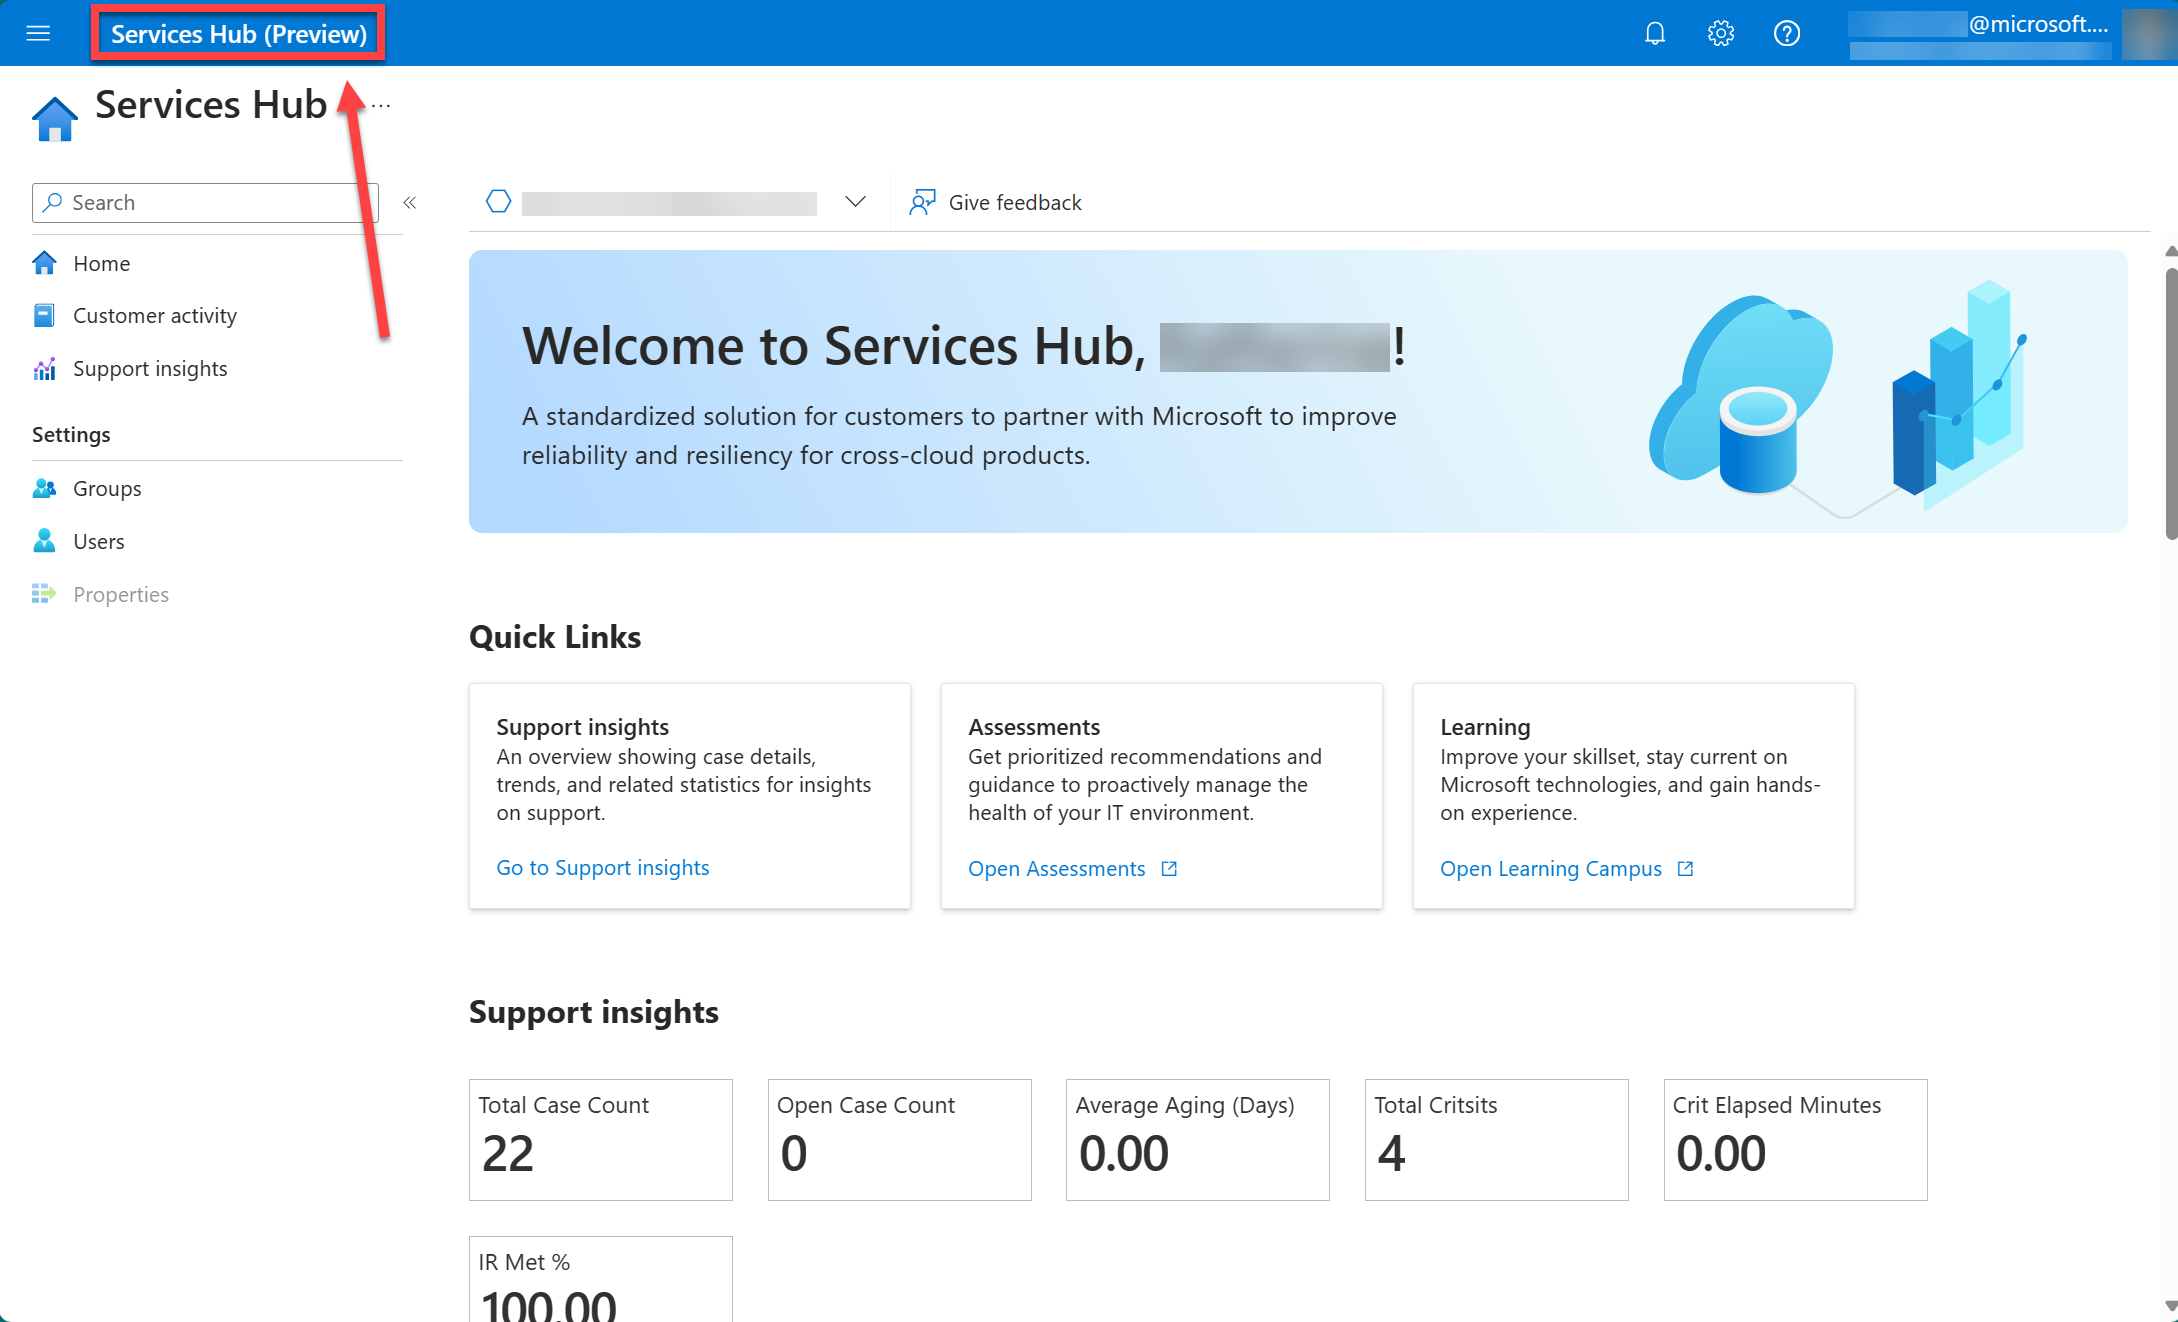The height and width of the screenshot is (1322, 2178).
Task: Go to Support insights quick link
Action: (602, 868)
